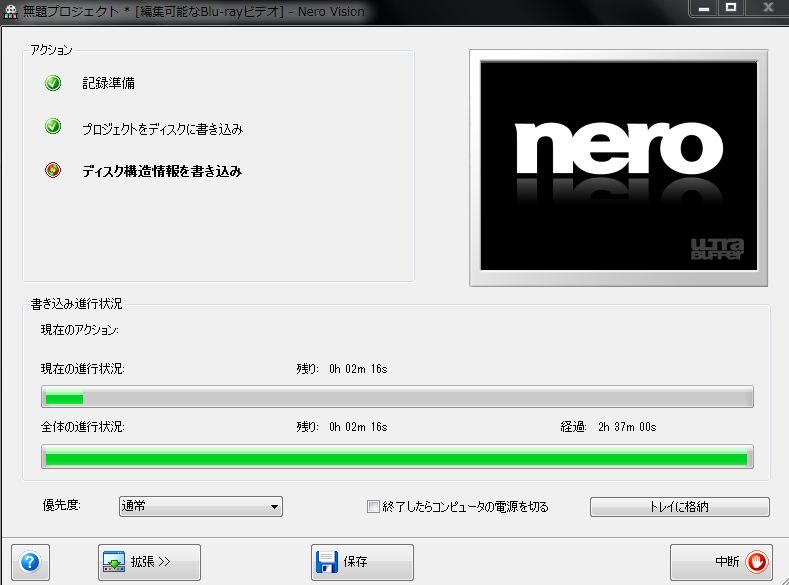
Task: Close the Nero Vision window
Action: [x=768, y=8]
